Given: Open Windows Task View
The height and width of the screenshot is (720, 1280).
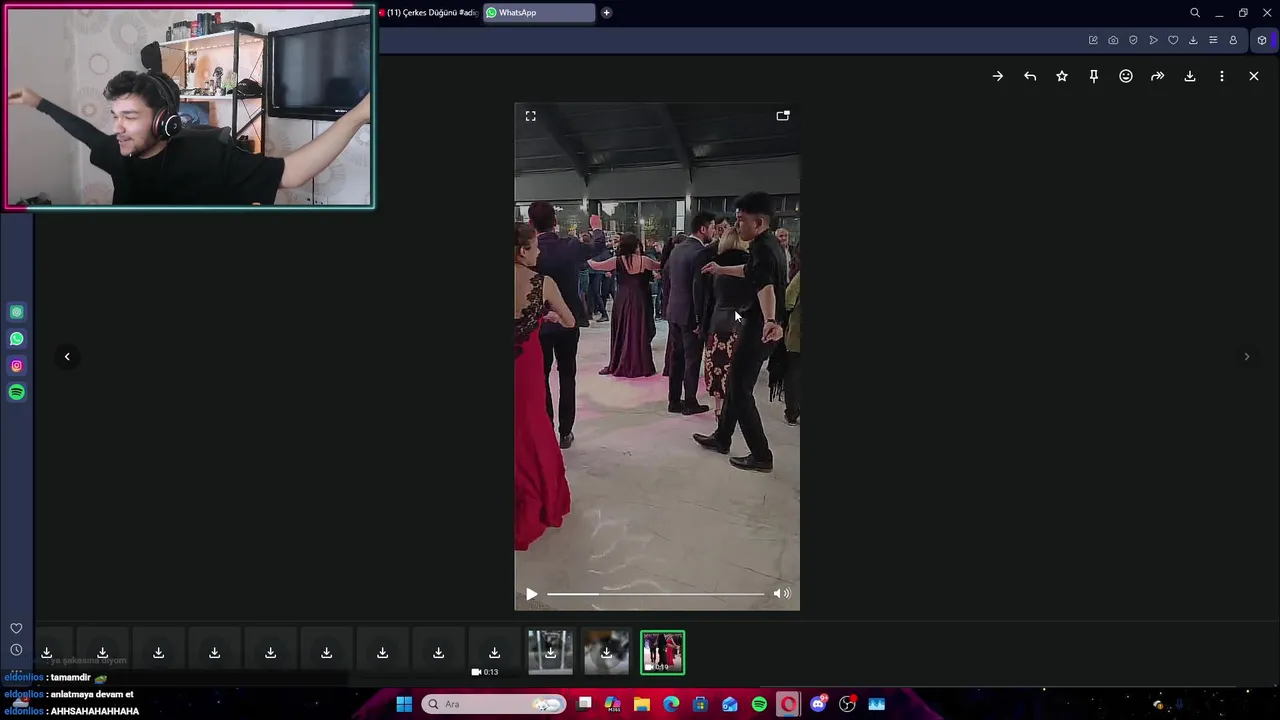Looking at the screenshot, I should pyautogui.click(x=585, y=704).
